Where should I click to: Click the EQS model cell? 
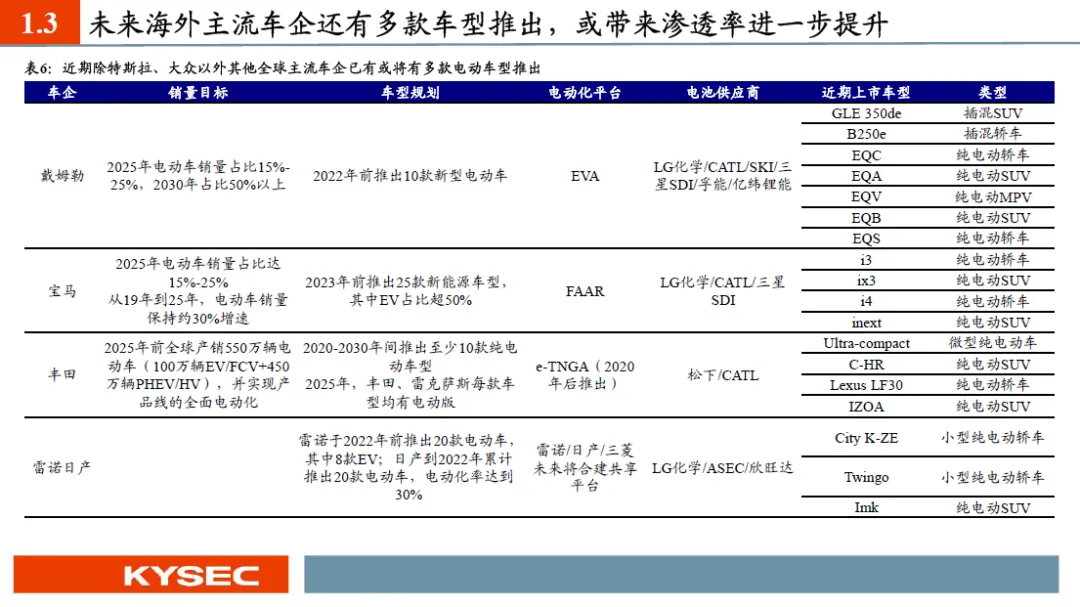[x=866, y=239]
